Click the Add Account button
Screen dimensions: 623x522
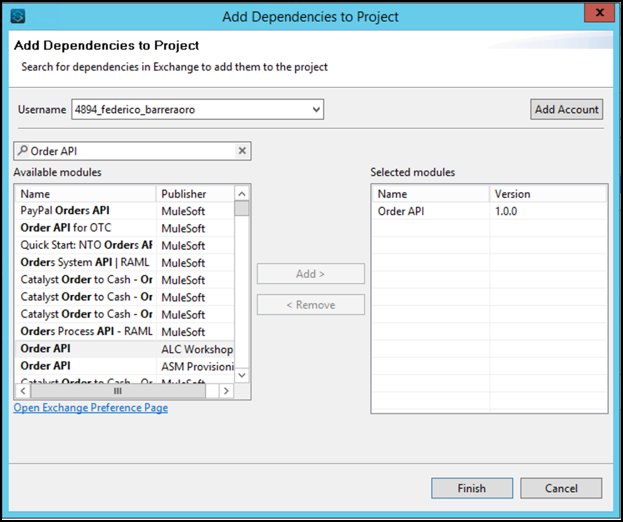point(566,109)
